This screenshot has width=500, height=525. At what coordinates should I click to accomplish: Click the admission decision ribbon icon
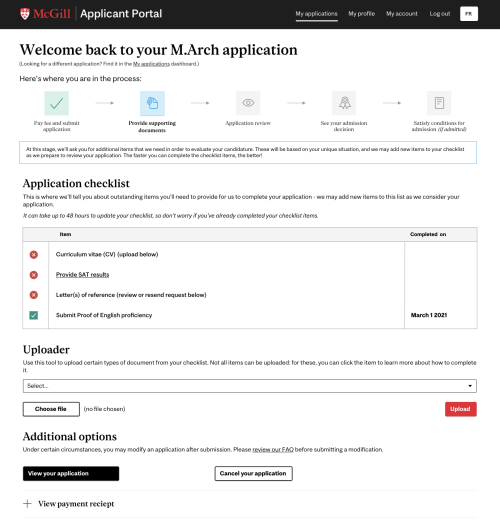pos(344,103)
